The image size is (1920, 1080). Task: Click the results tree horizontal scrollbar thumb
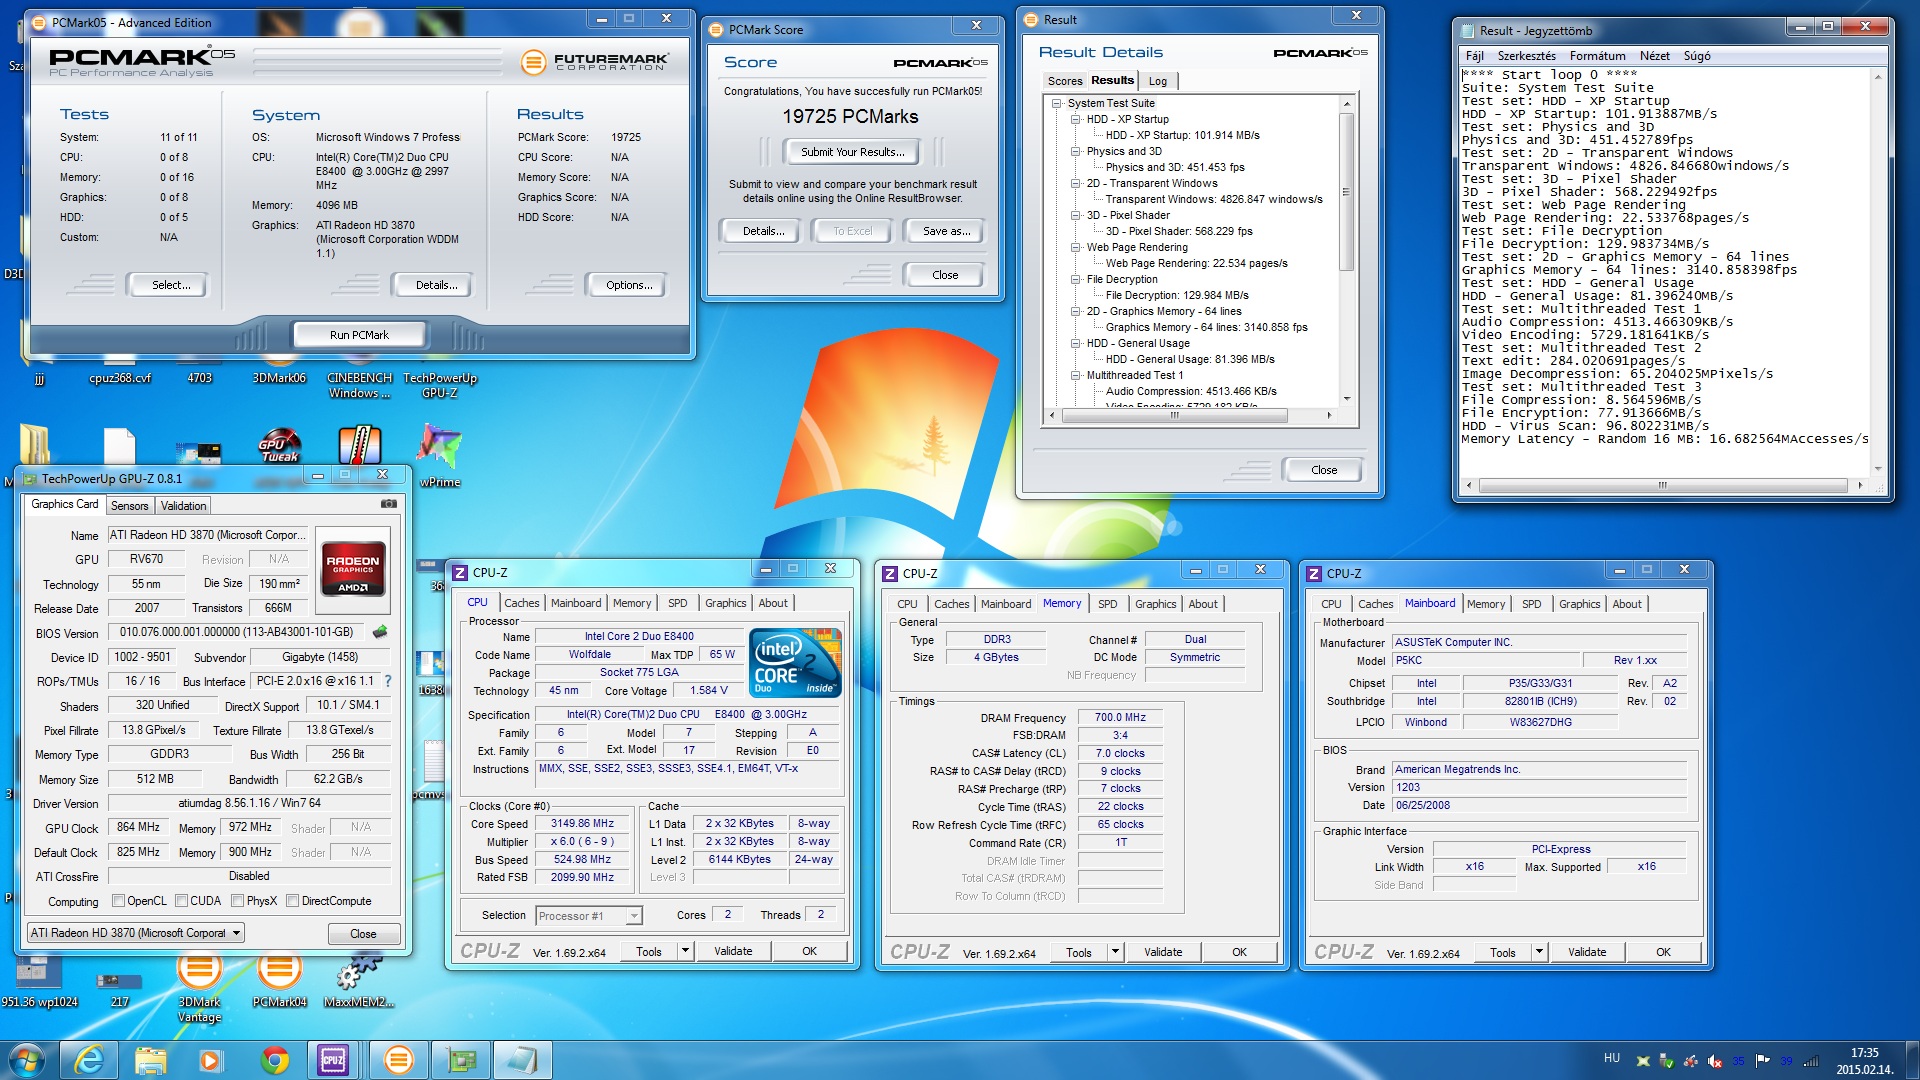(1174, 415)
